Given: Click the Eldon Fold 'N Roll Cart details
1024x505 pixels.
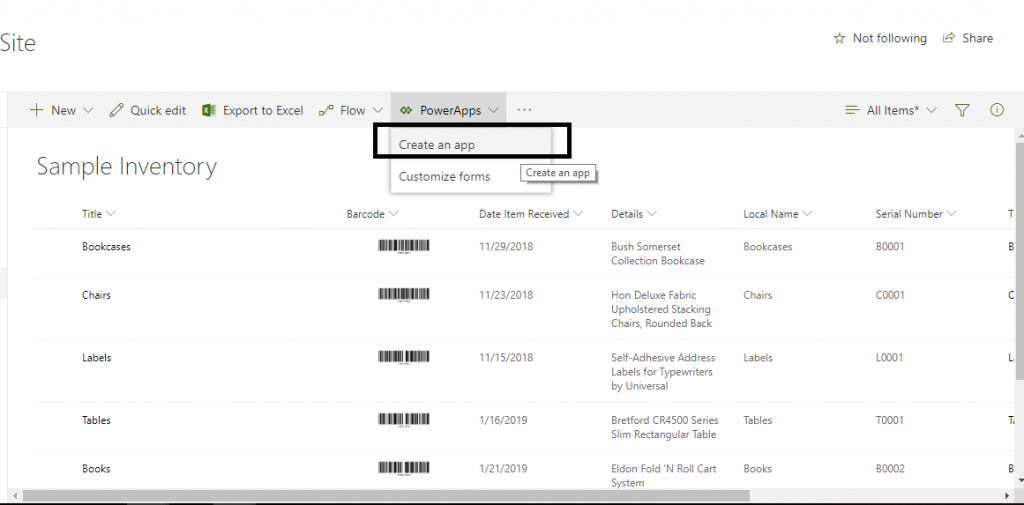Looking at the screenshot, I should pos(664,476).
